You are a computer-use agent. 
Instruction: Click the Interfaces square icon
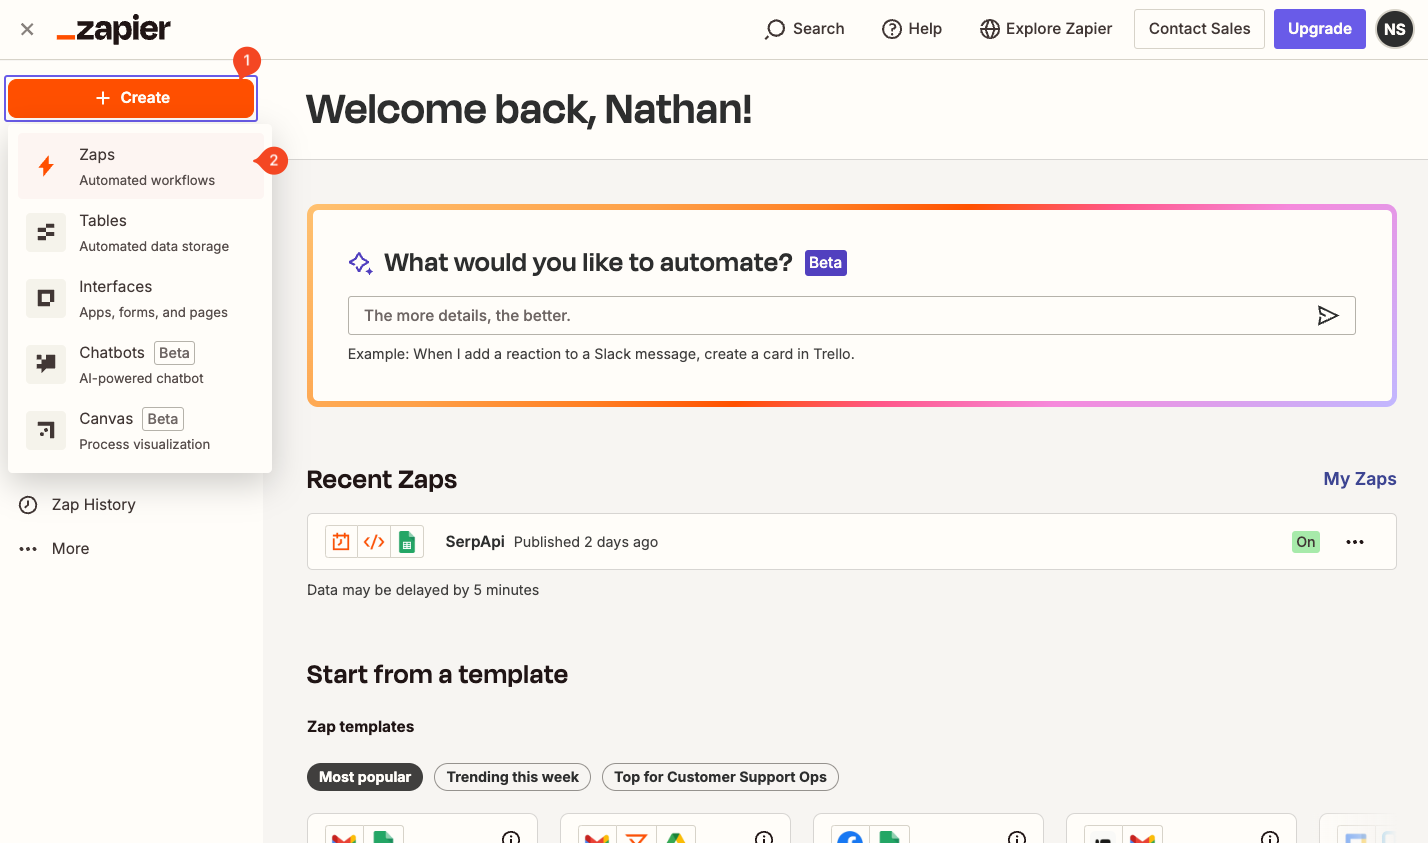click(x=46, y=298)
